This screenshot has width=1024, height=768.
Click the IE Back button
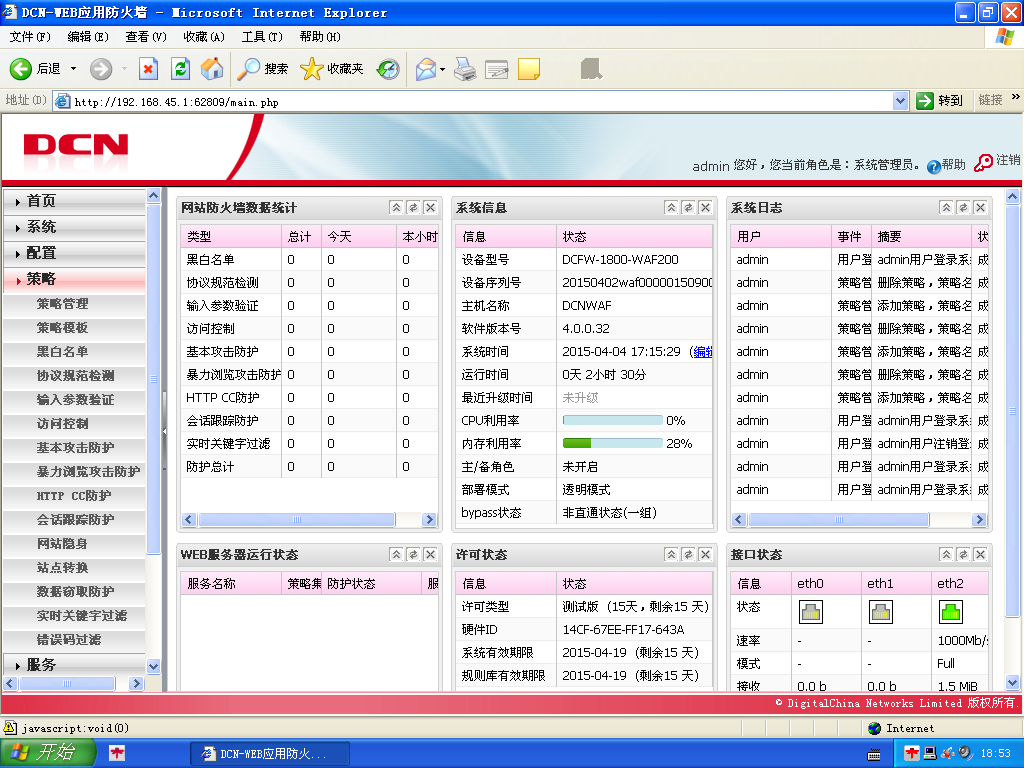click(x=35, y=69)
